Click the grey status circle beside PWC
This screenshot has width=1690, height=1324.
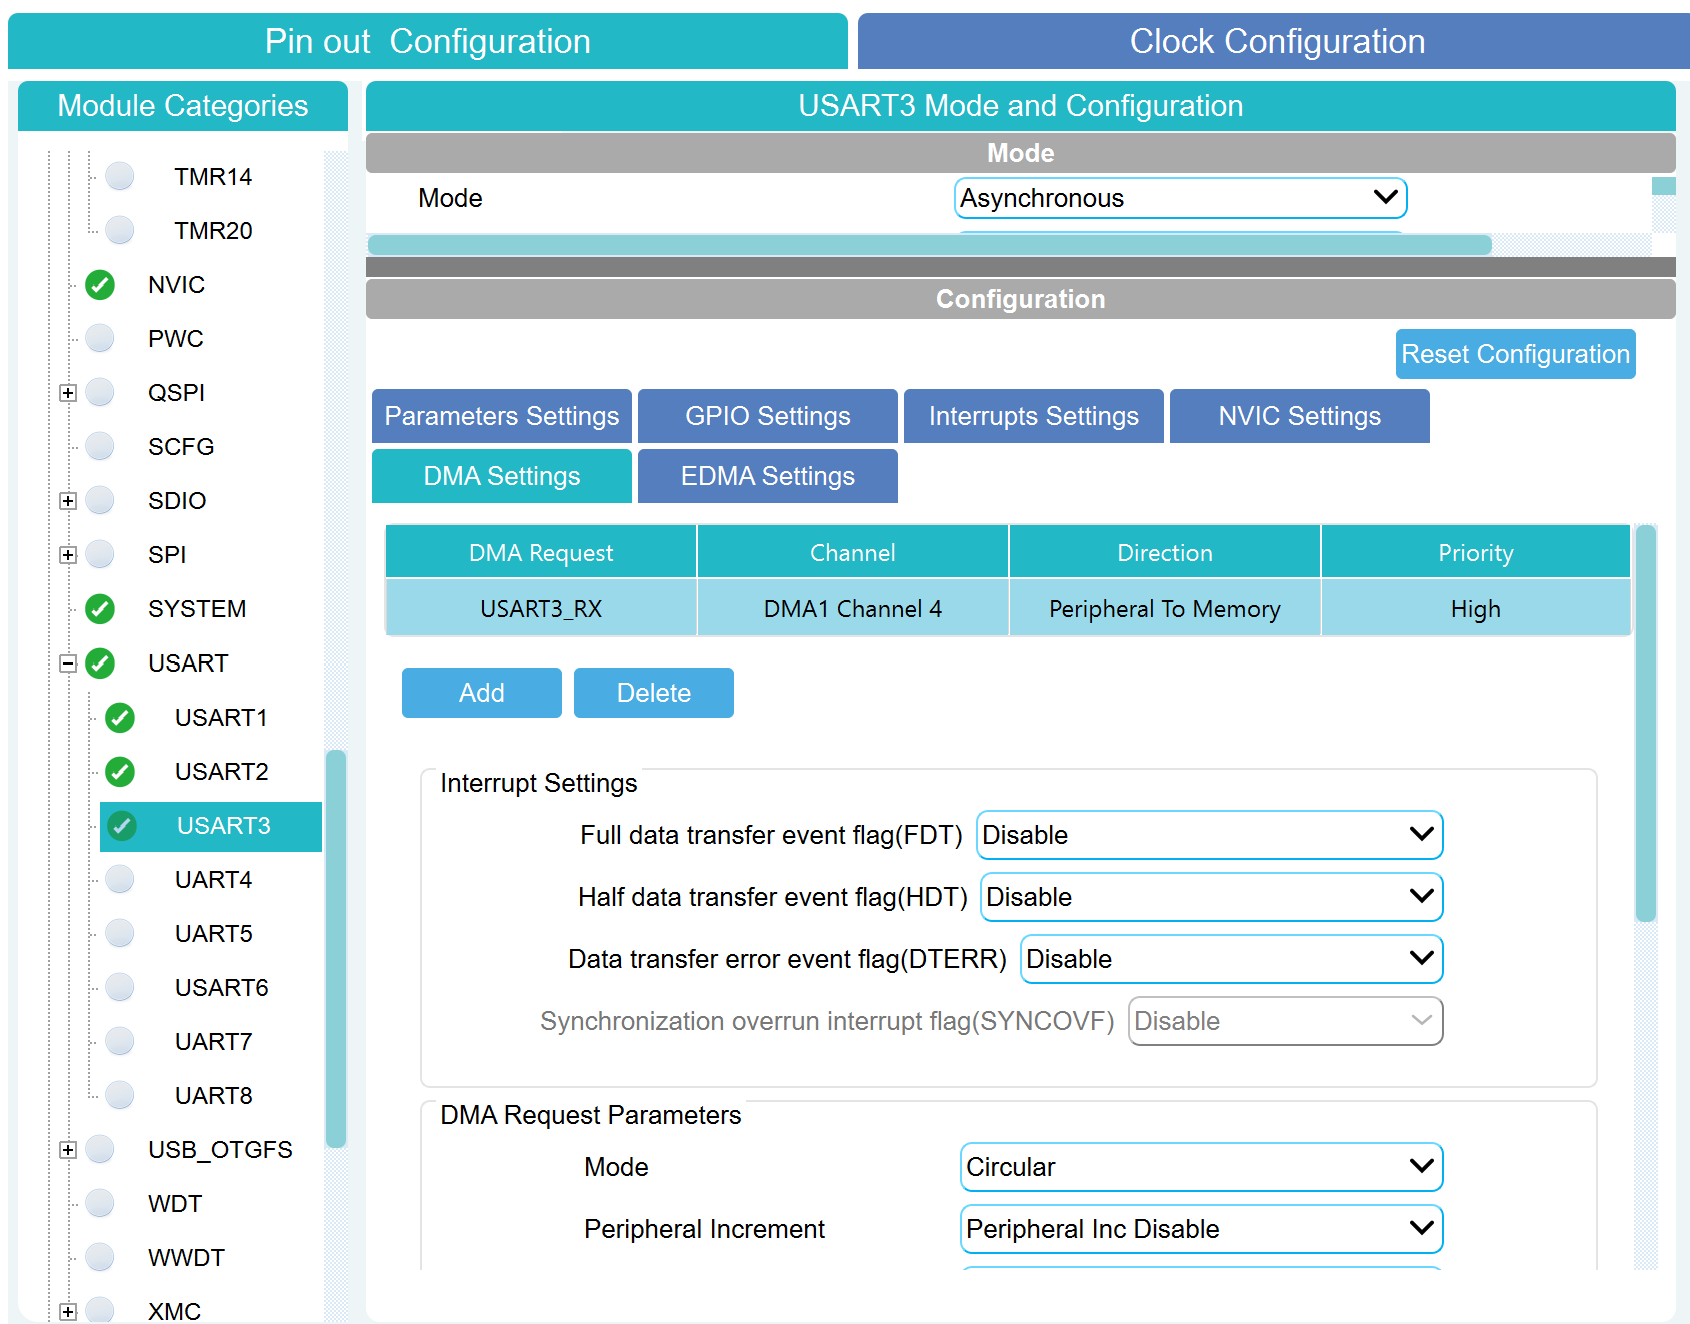(100, 339)
